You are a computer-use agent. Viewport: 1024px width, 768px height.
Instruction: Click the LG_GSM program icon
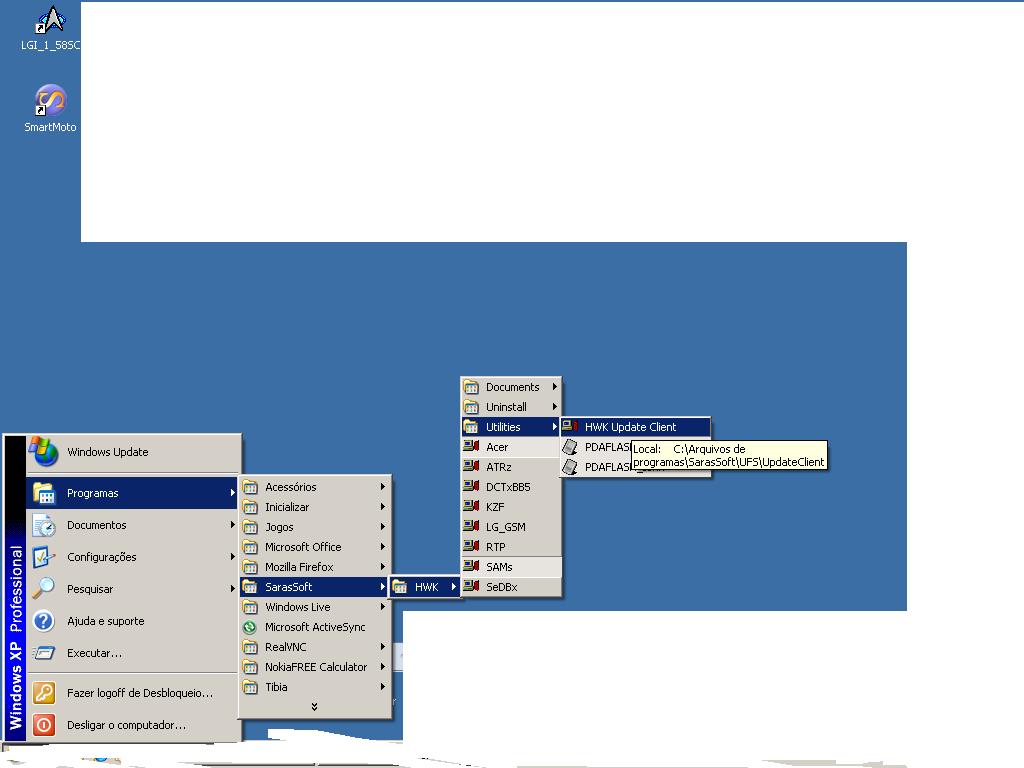tap(472, 527)
